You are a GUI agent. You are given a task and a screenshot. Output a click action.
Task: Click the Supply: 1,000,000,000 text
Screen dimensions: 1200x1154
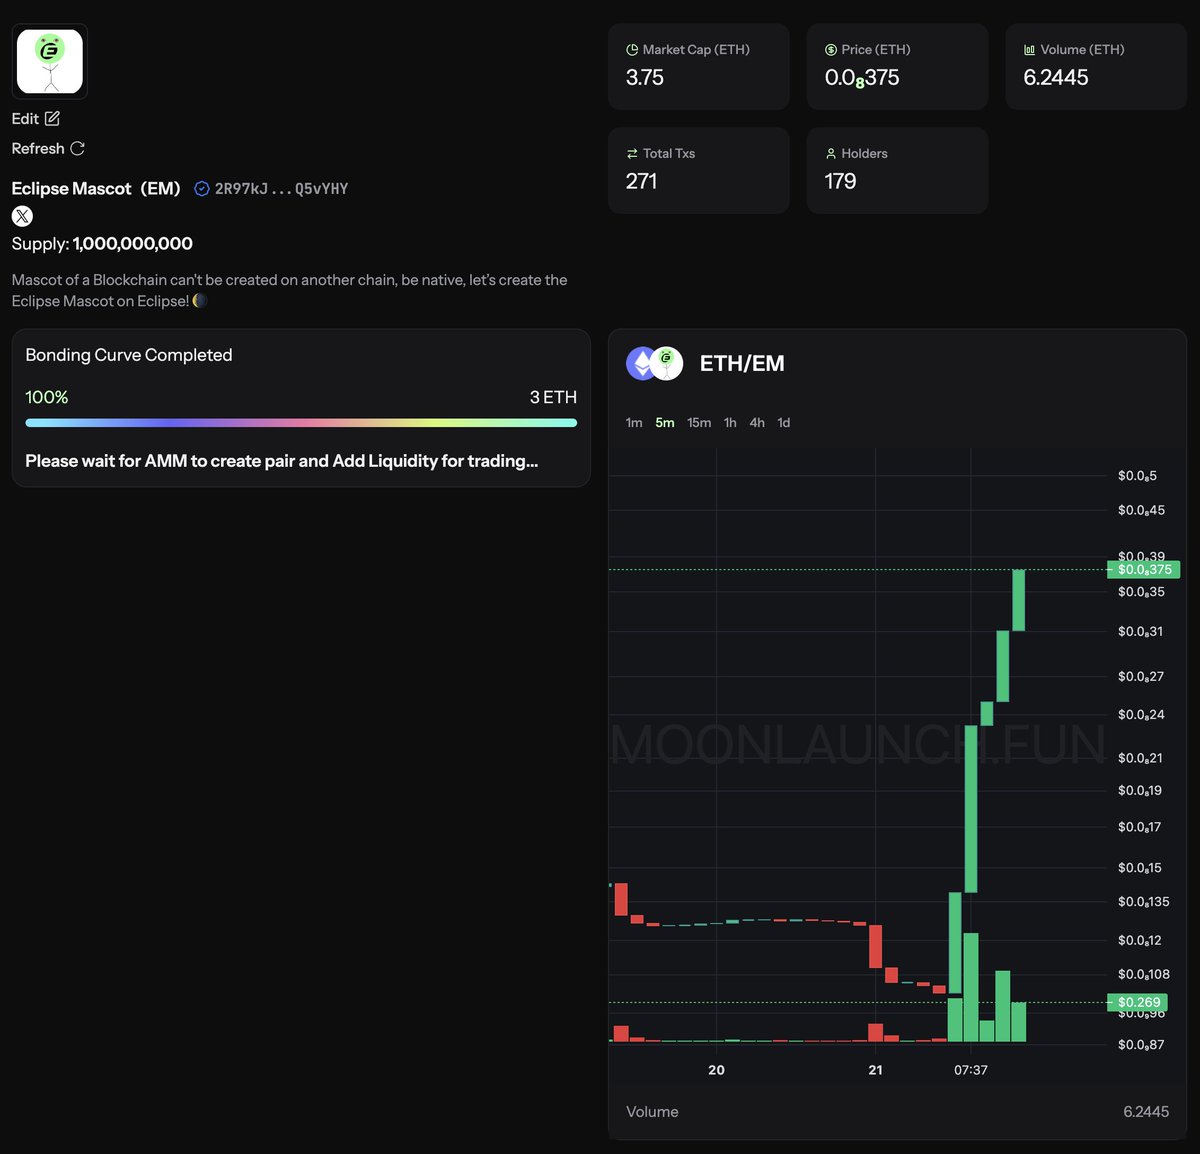102,244
